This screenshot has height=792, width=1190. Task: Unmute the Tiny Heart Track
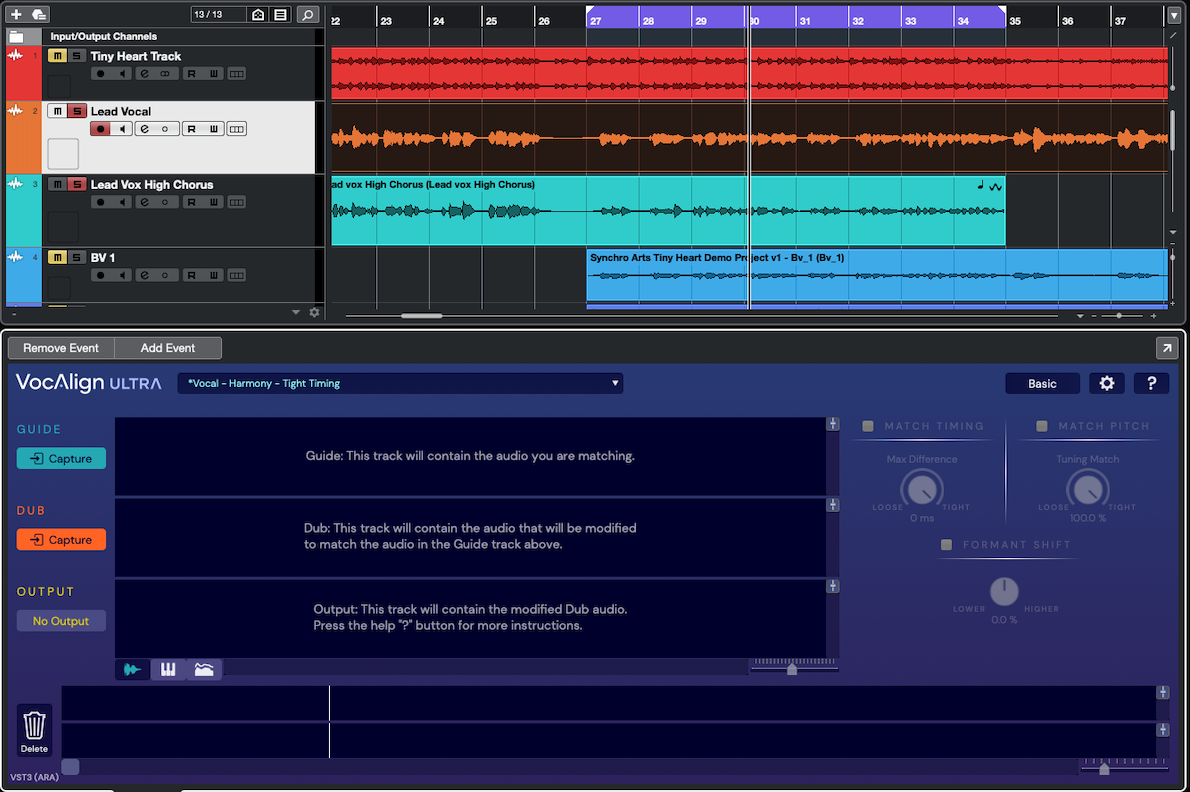57,57
